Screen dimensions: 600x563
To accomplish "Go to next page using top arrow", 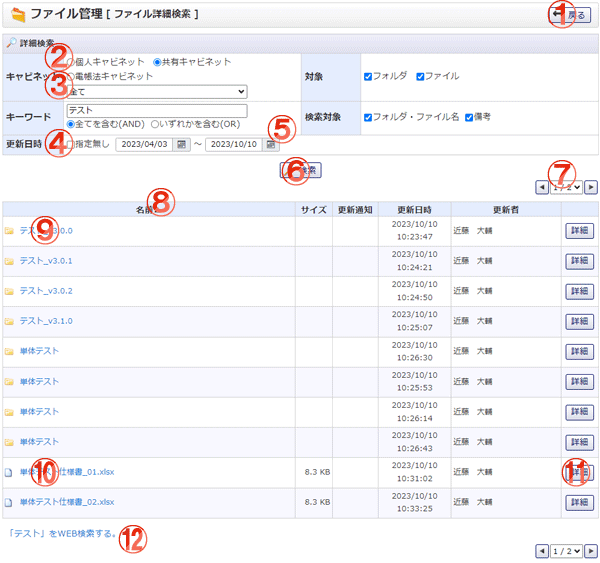I will [591, 187].
